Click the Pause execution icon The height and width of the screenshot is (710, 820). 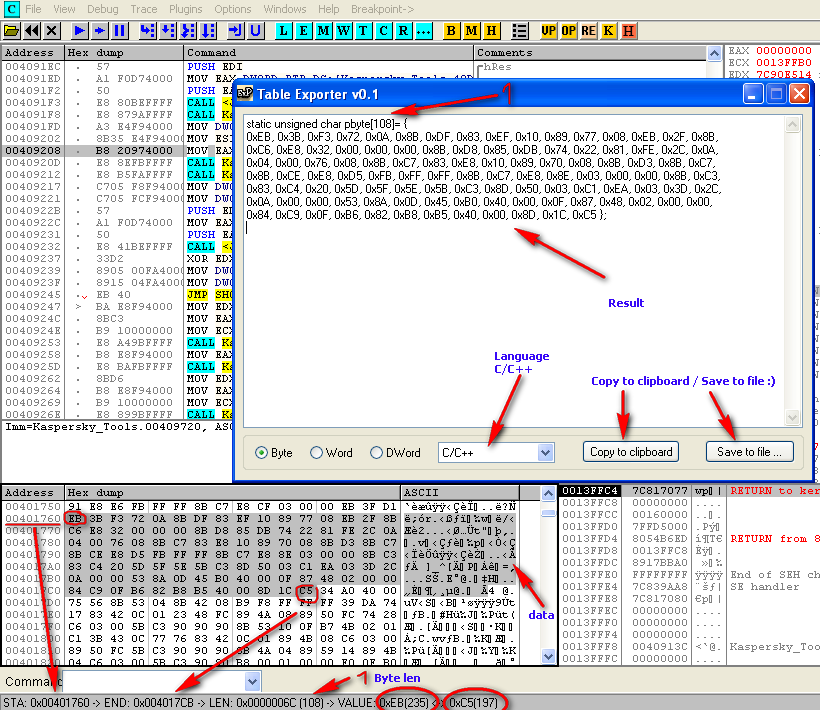pos(120,31)
